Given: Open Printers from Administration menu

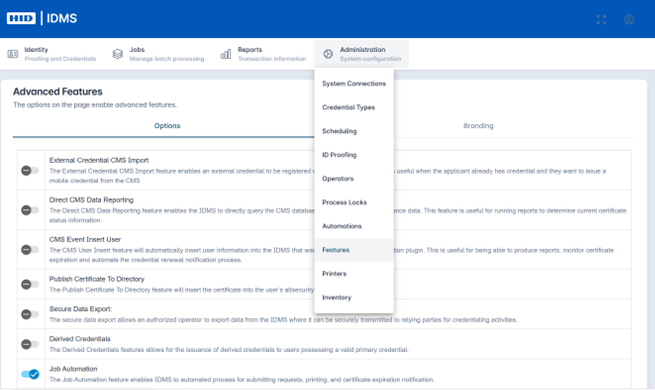Looking at the screenshot, I should 354,274.
